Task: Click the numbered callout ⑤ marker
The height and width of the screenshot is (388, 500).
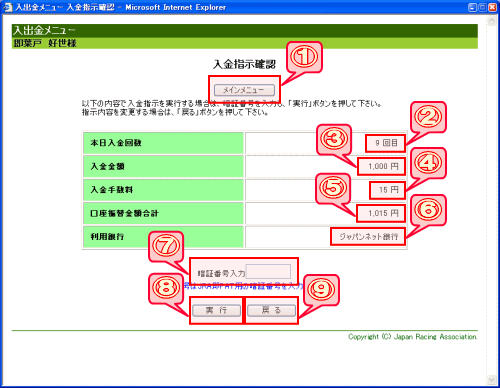Action: point(333,188)
